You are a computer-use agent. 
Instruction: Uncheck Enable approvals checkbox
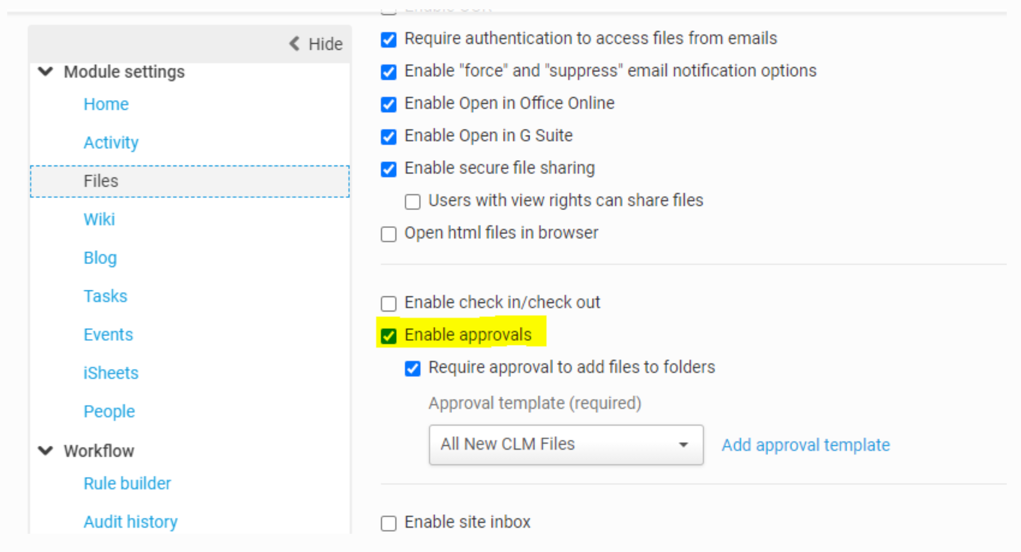(x=389, y=335)
